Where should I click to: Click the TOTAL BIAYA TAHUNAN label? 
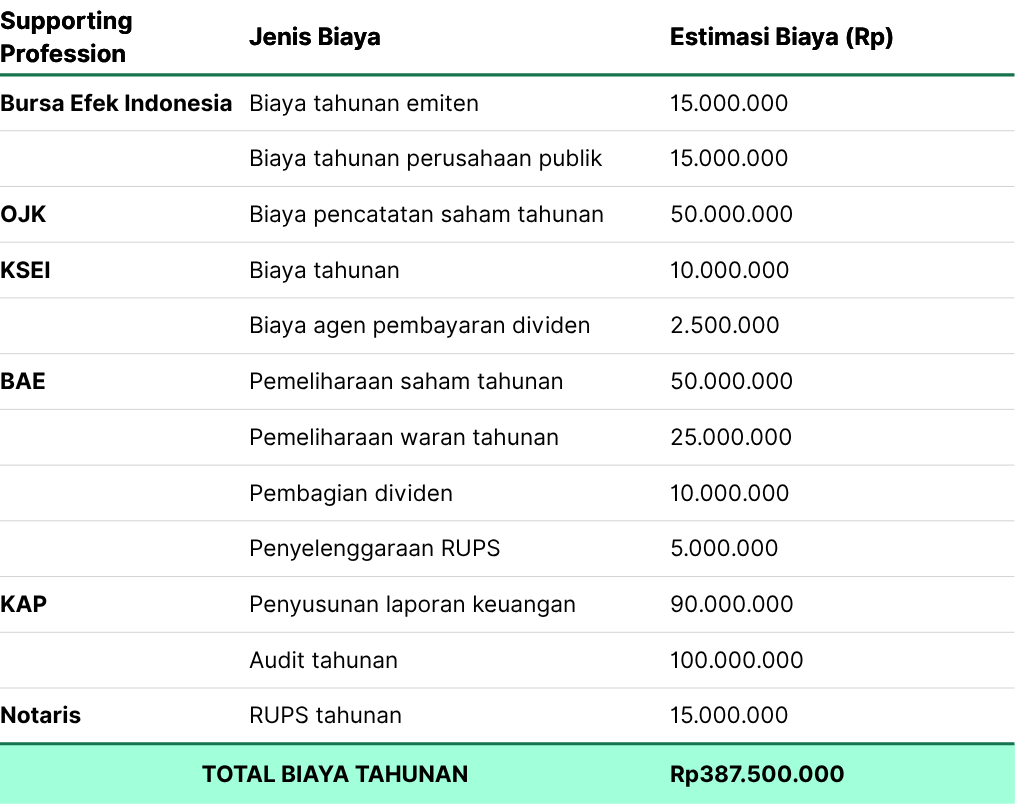[x=335, y=774]
